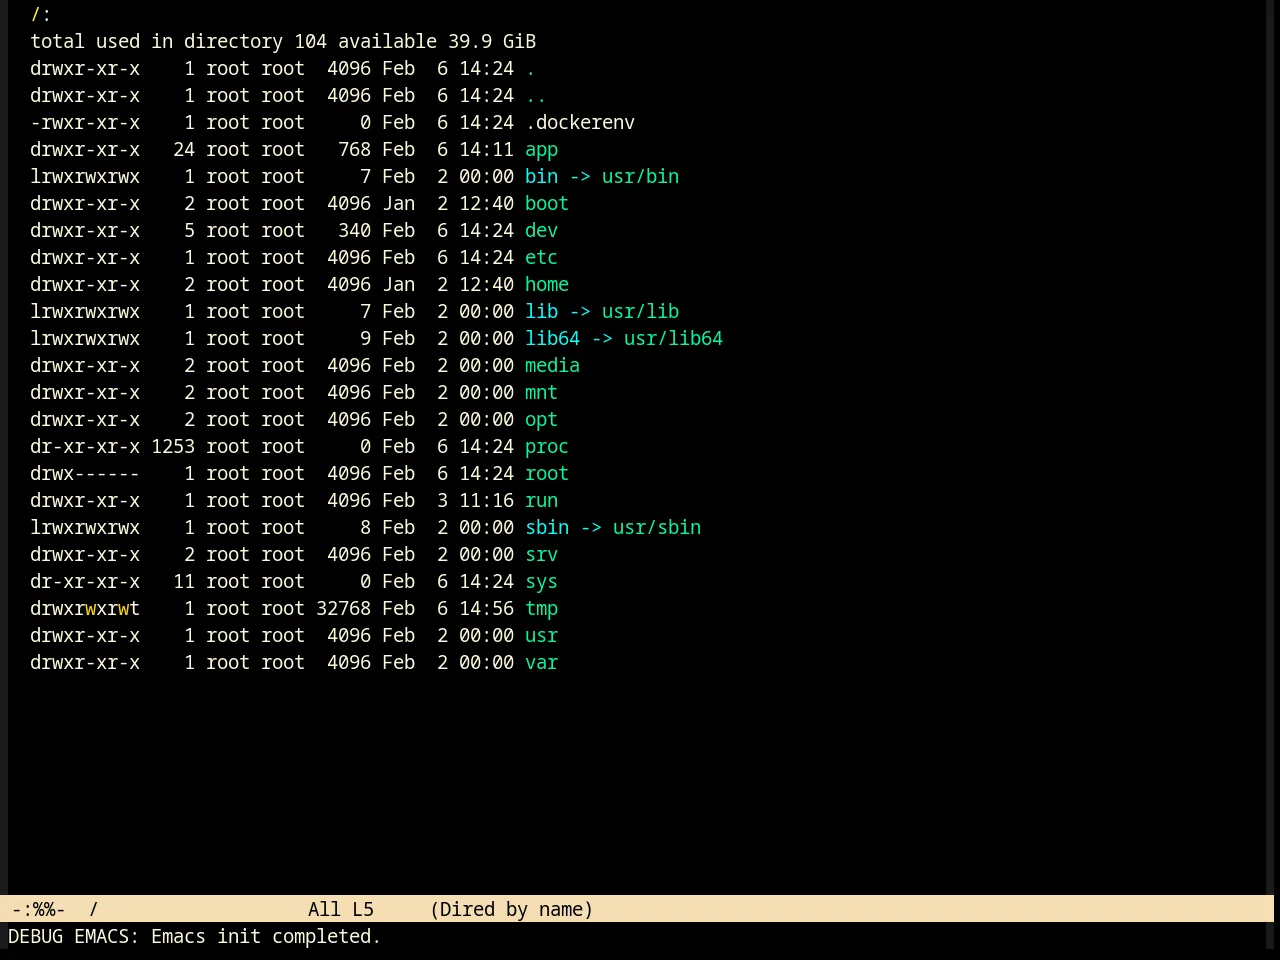Click the 1253 link count on proc row

(173, 447)
